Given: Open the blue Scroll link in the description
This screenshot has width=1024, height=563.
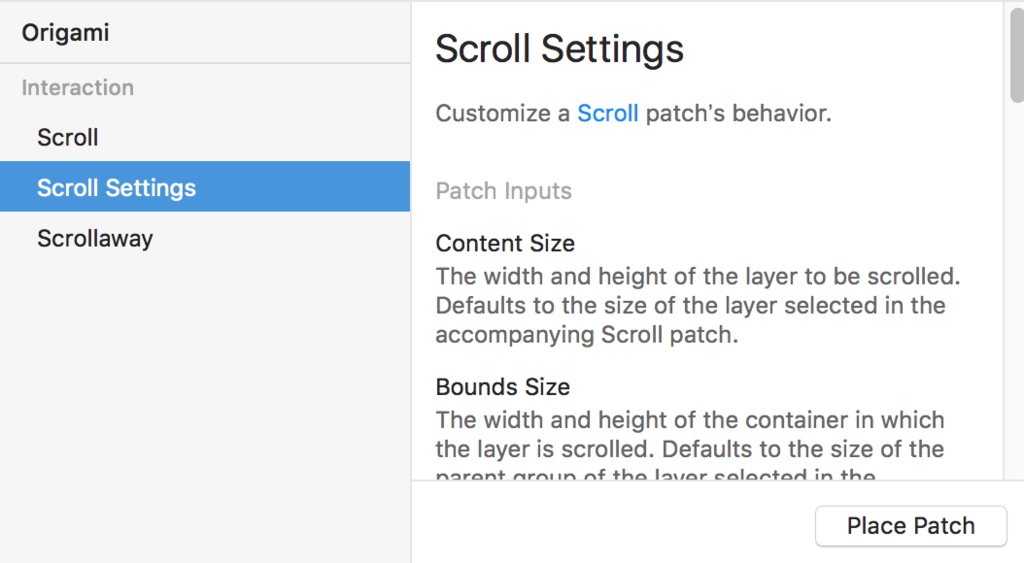Looking at the screenshot, I should pyautogui.click(x=608, y=113).
